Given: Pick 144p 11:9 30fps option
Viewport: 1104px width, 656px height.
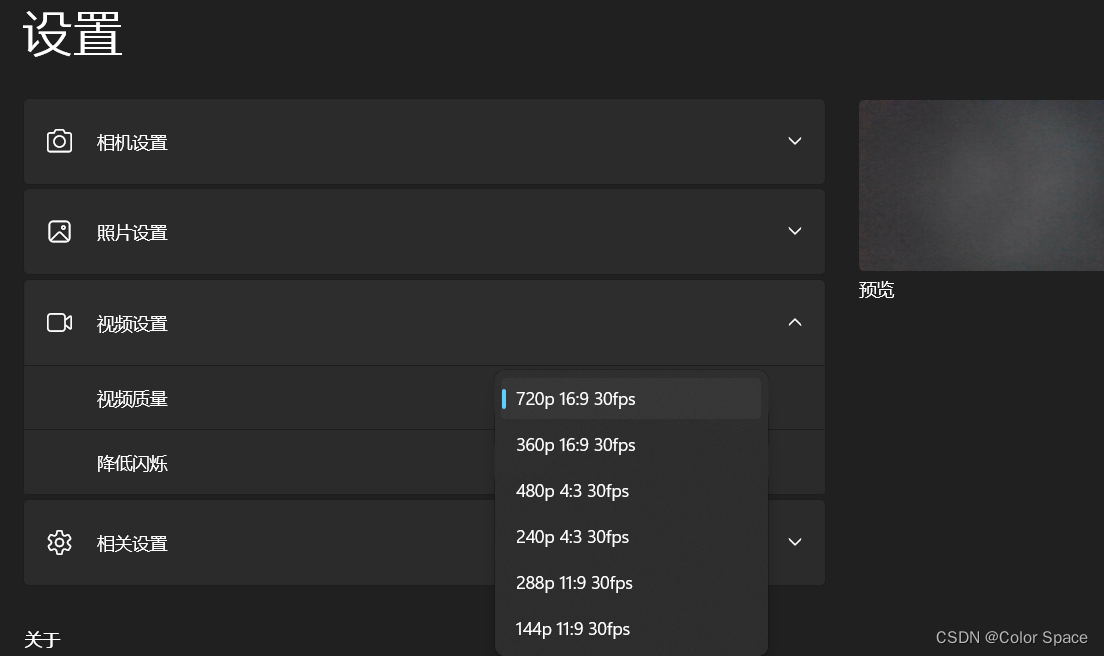Looking at the screenshot, I should [x=631, y=629].
